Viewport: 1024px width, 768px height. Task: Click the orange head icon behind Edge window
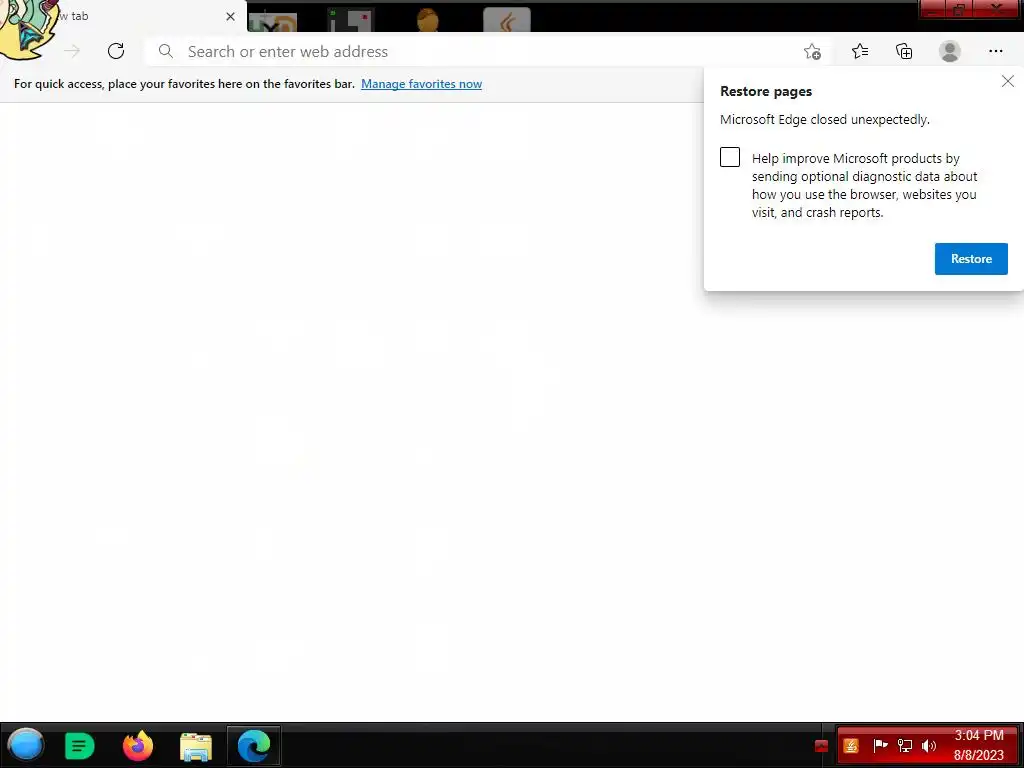click(x=428, y=20)
